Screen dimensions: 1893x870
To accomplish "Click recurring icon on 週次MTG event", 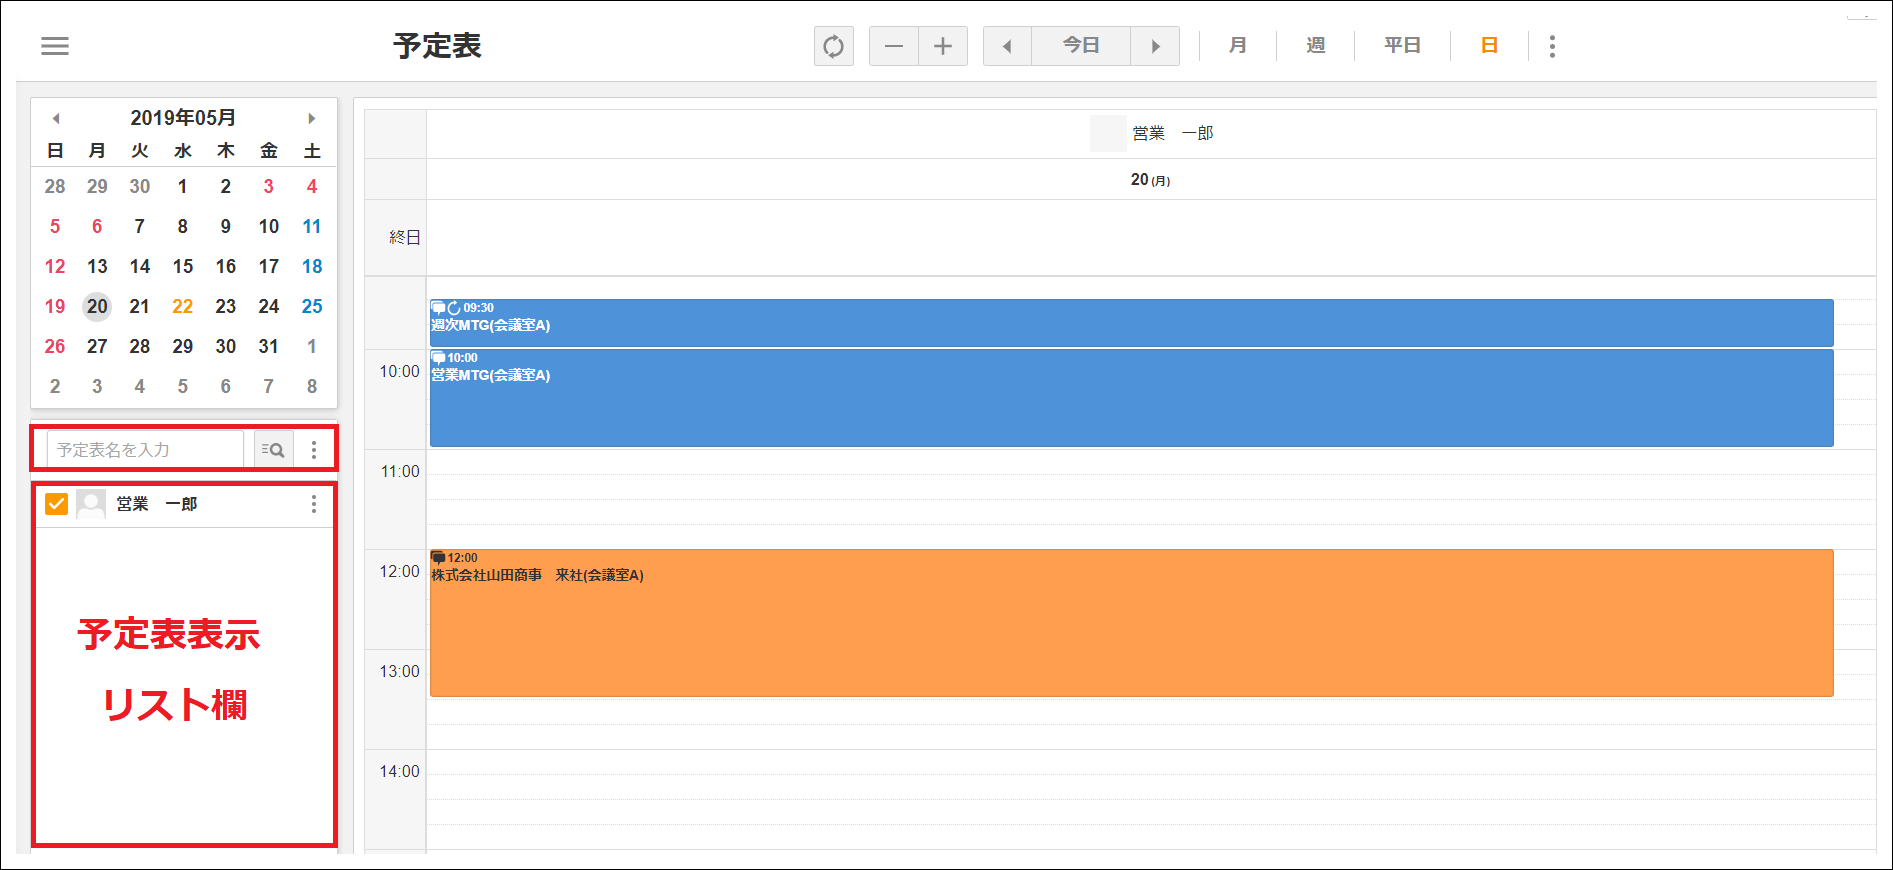I will pos(454,308).
